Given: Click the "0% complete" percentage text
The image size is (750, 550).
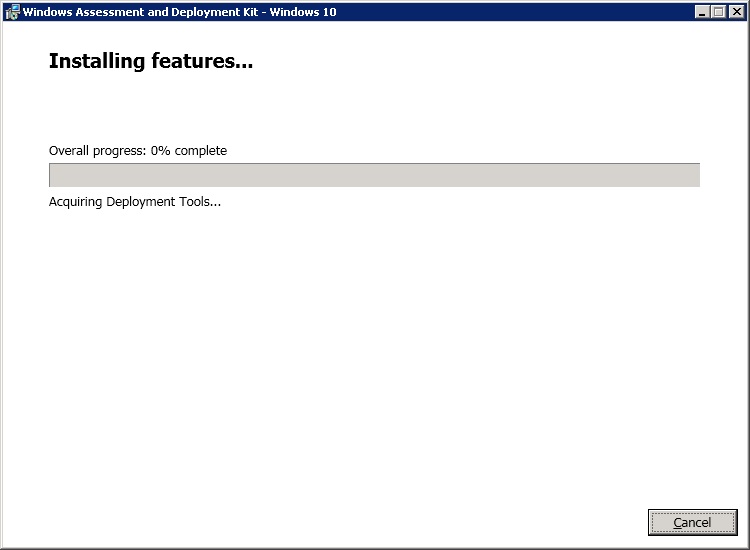Looking at the screenshot, I should (x=189, y=151).
